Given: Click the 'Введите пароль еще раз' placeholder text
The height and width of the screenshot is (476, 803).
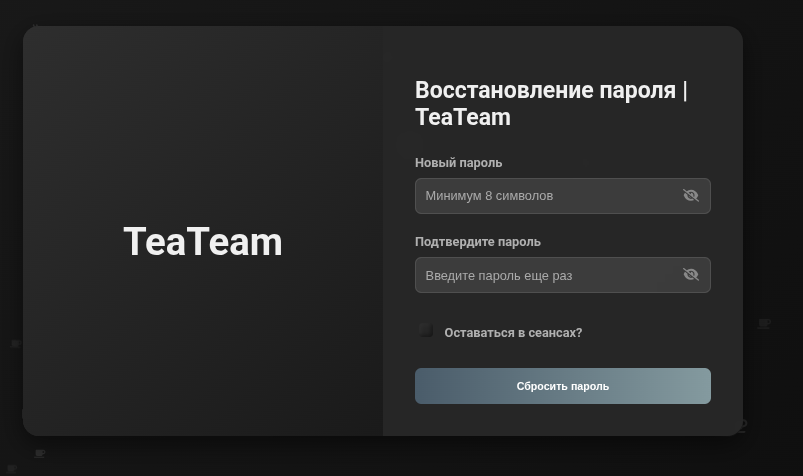Looking at the screenshot, I should [x=499, y=276].
